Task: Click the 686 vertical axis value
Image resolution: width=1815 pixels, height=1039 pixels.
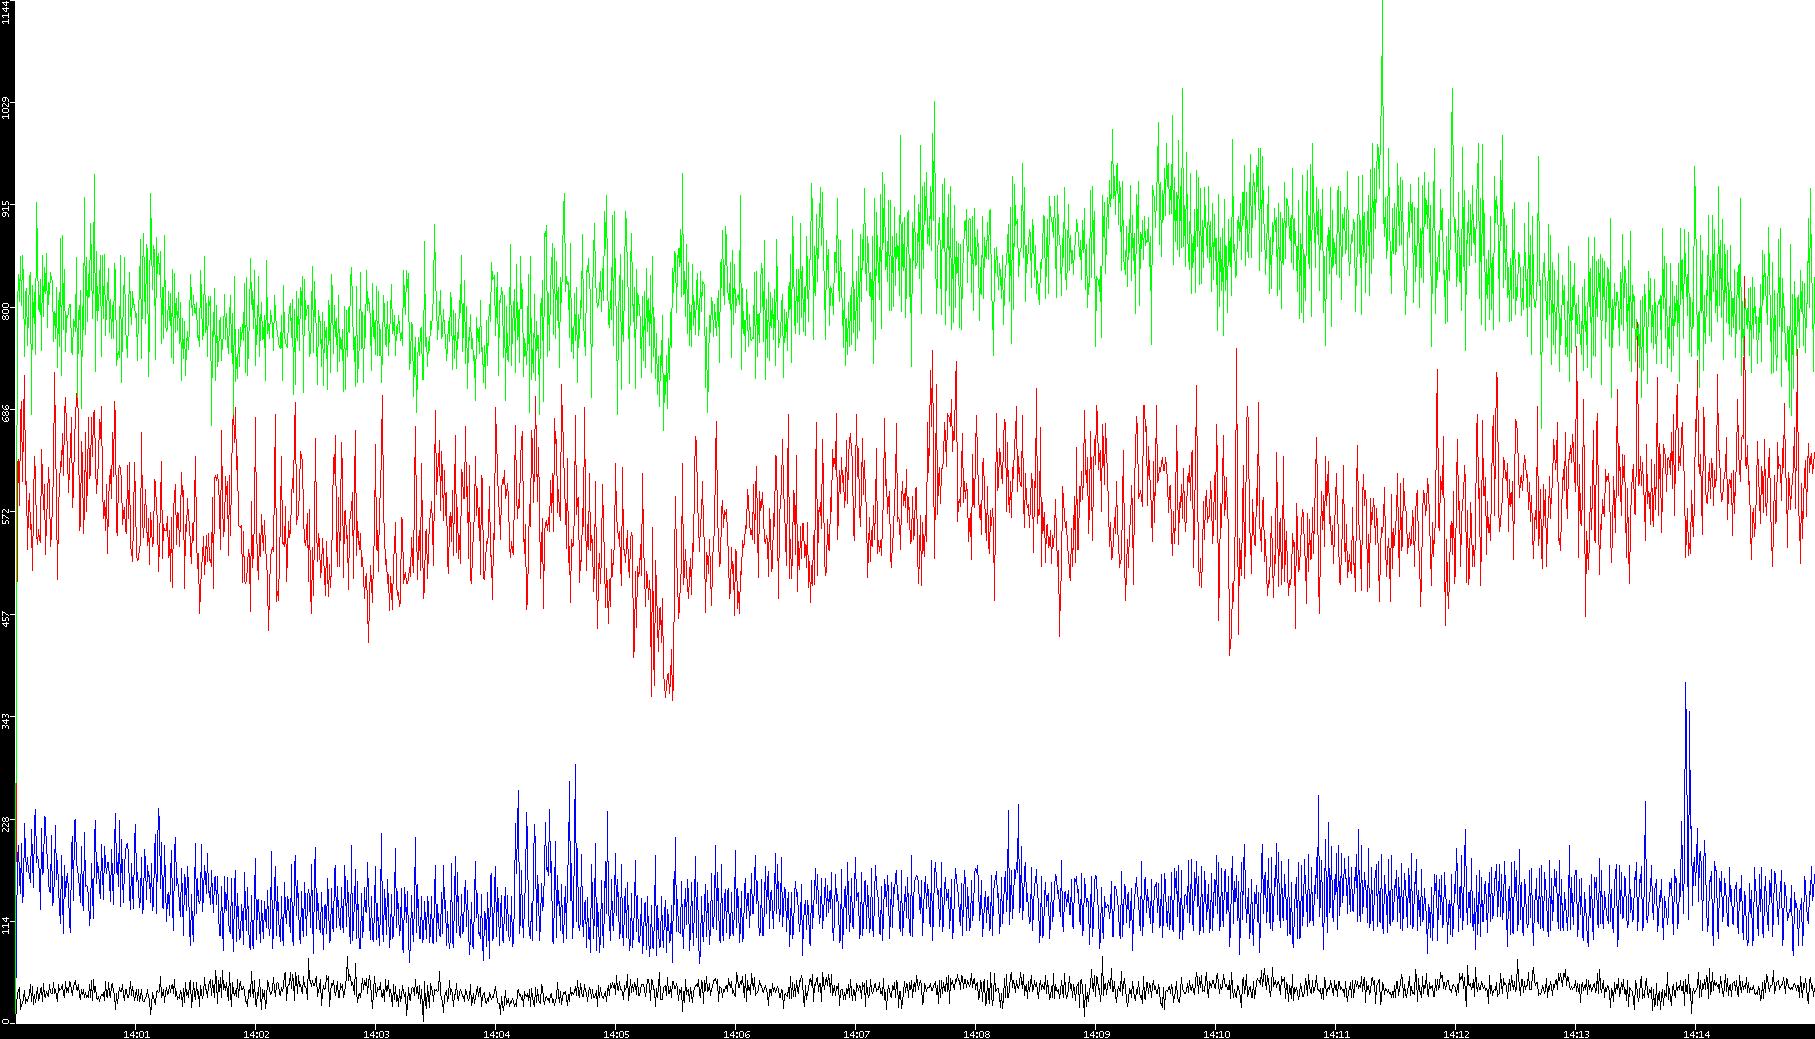Action: (x=6, y=413)
